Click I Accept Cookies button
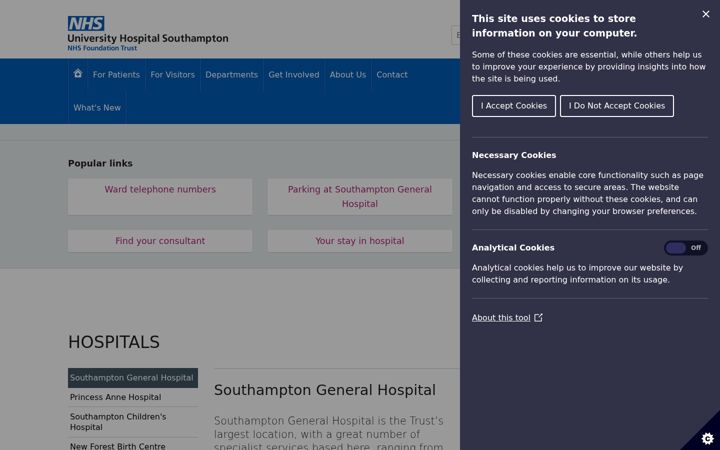The height and width of the screenshot is (450, 720). point(513,106)
